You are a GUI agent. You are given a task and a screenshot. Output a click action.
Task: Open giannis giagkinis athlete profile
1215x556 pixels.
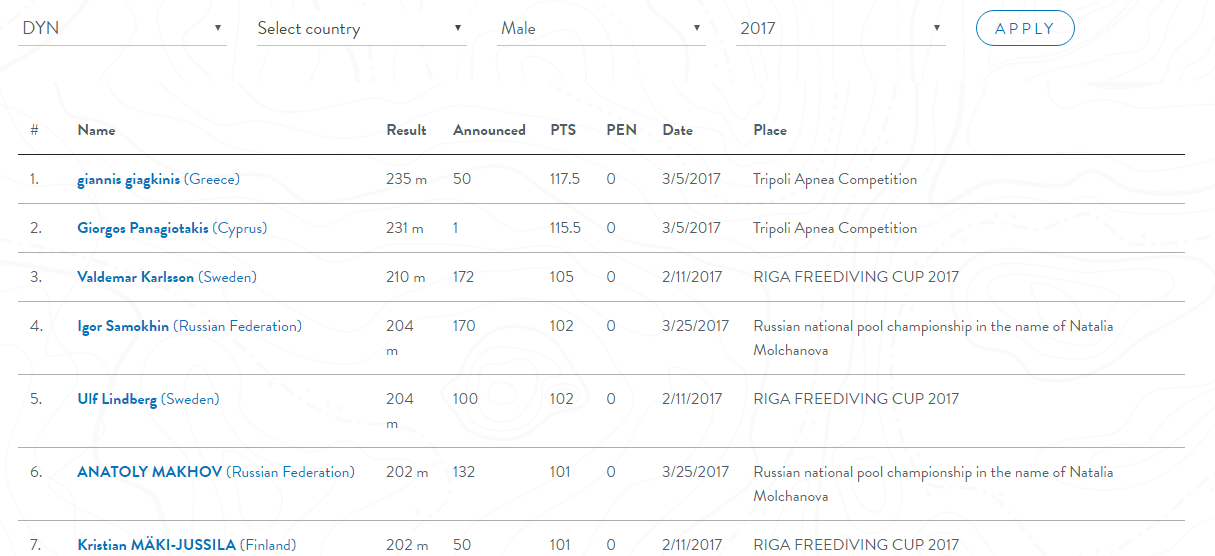[x=129, y=180]
